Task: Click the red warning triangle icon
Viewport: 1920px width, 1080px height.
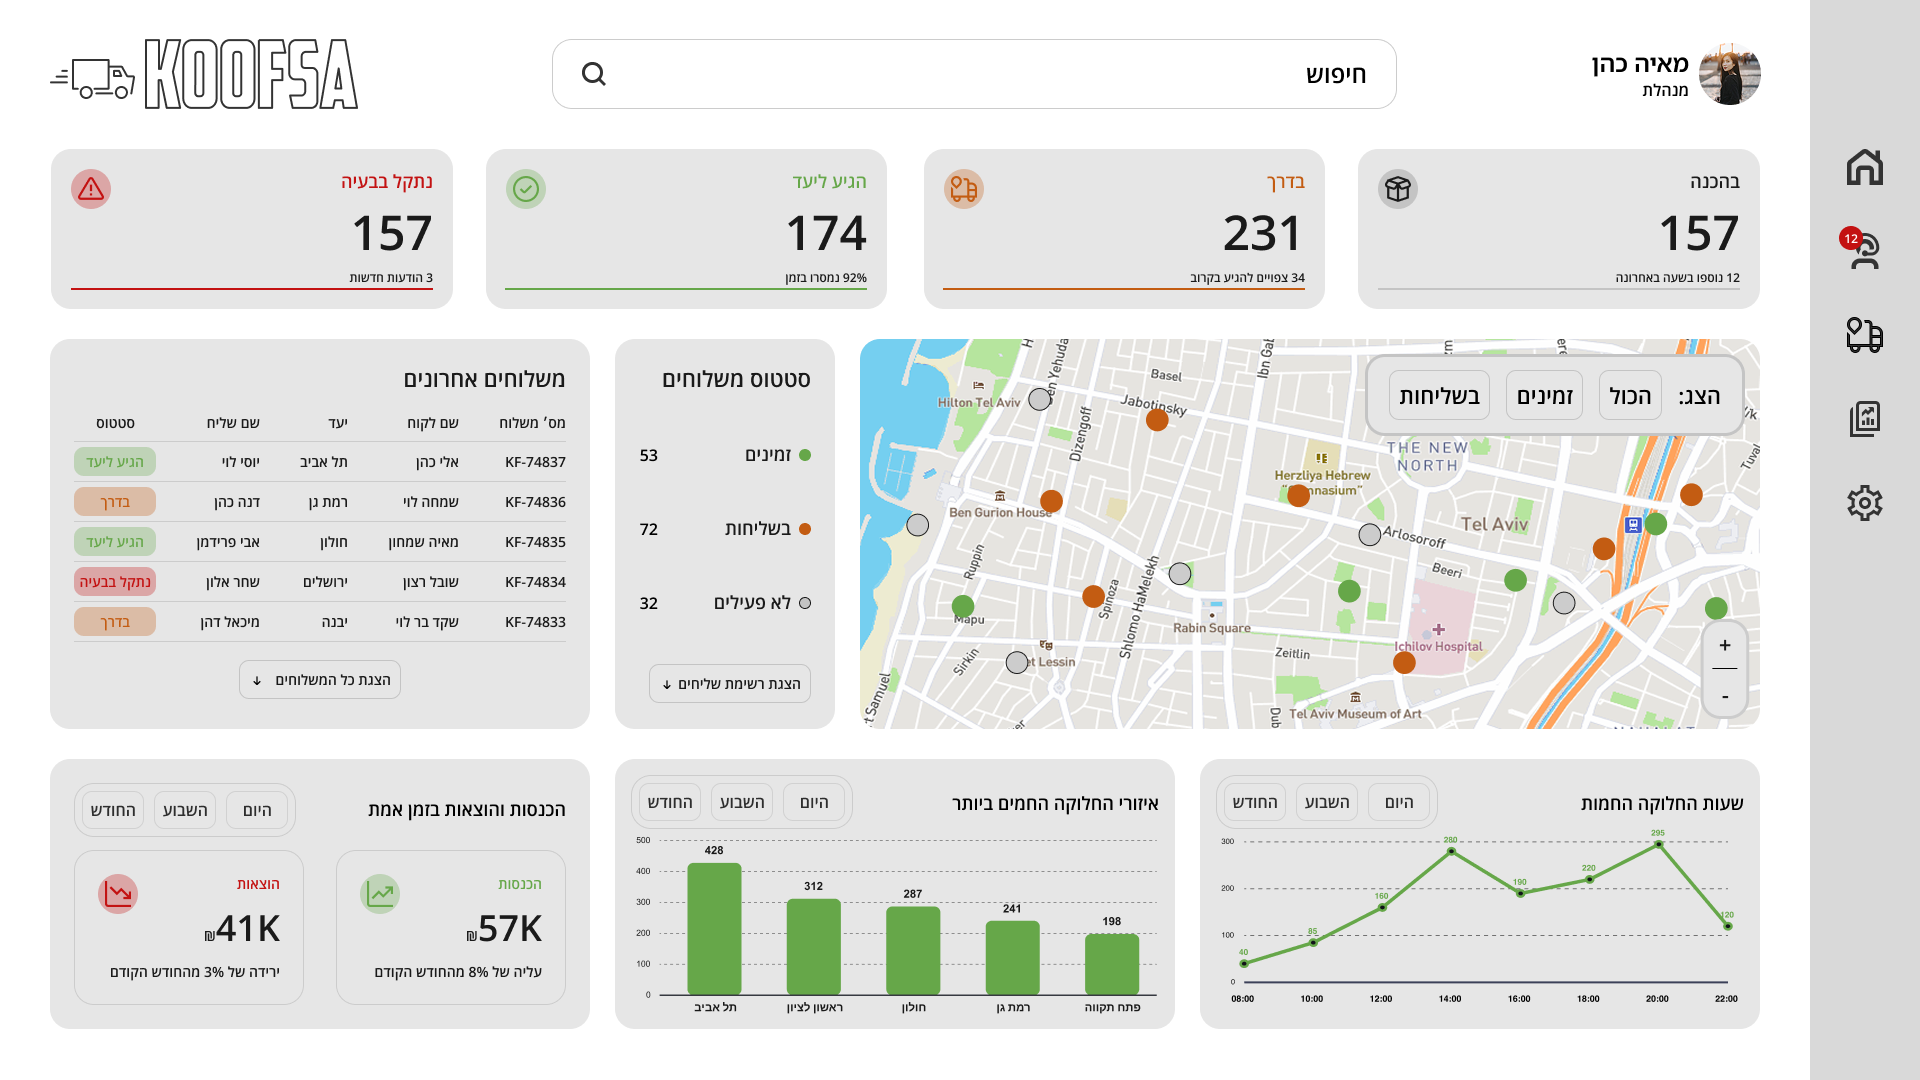Action: [91, 189]
